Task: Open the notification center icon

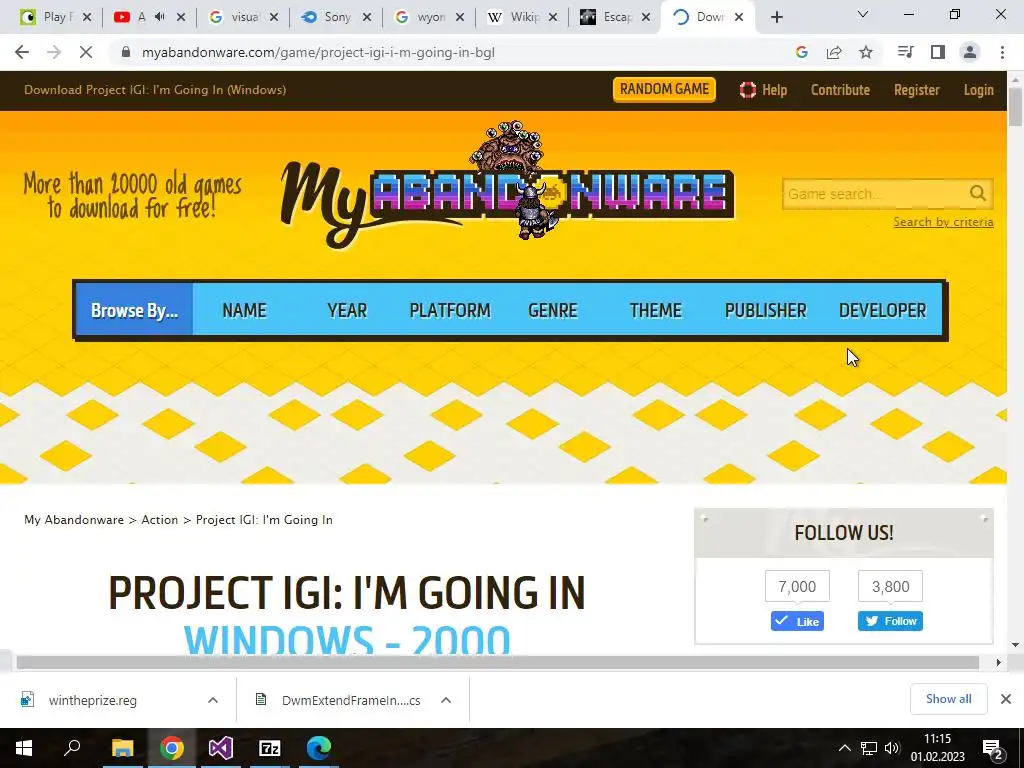Action: click(993, 748)
